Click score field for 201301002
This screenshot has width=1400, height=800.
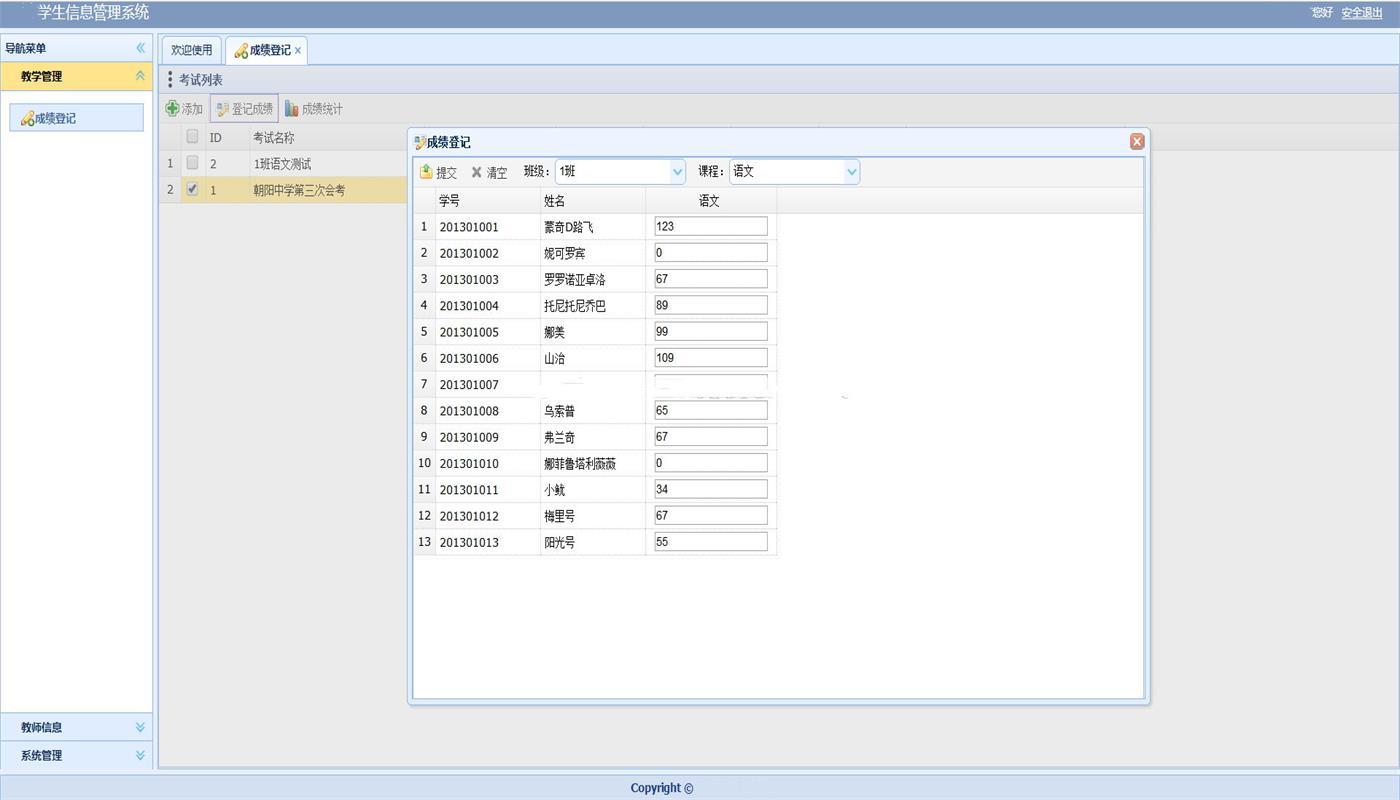click(x=711, y=252)
